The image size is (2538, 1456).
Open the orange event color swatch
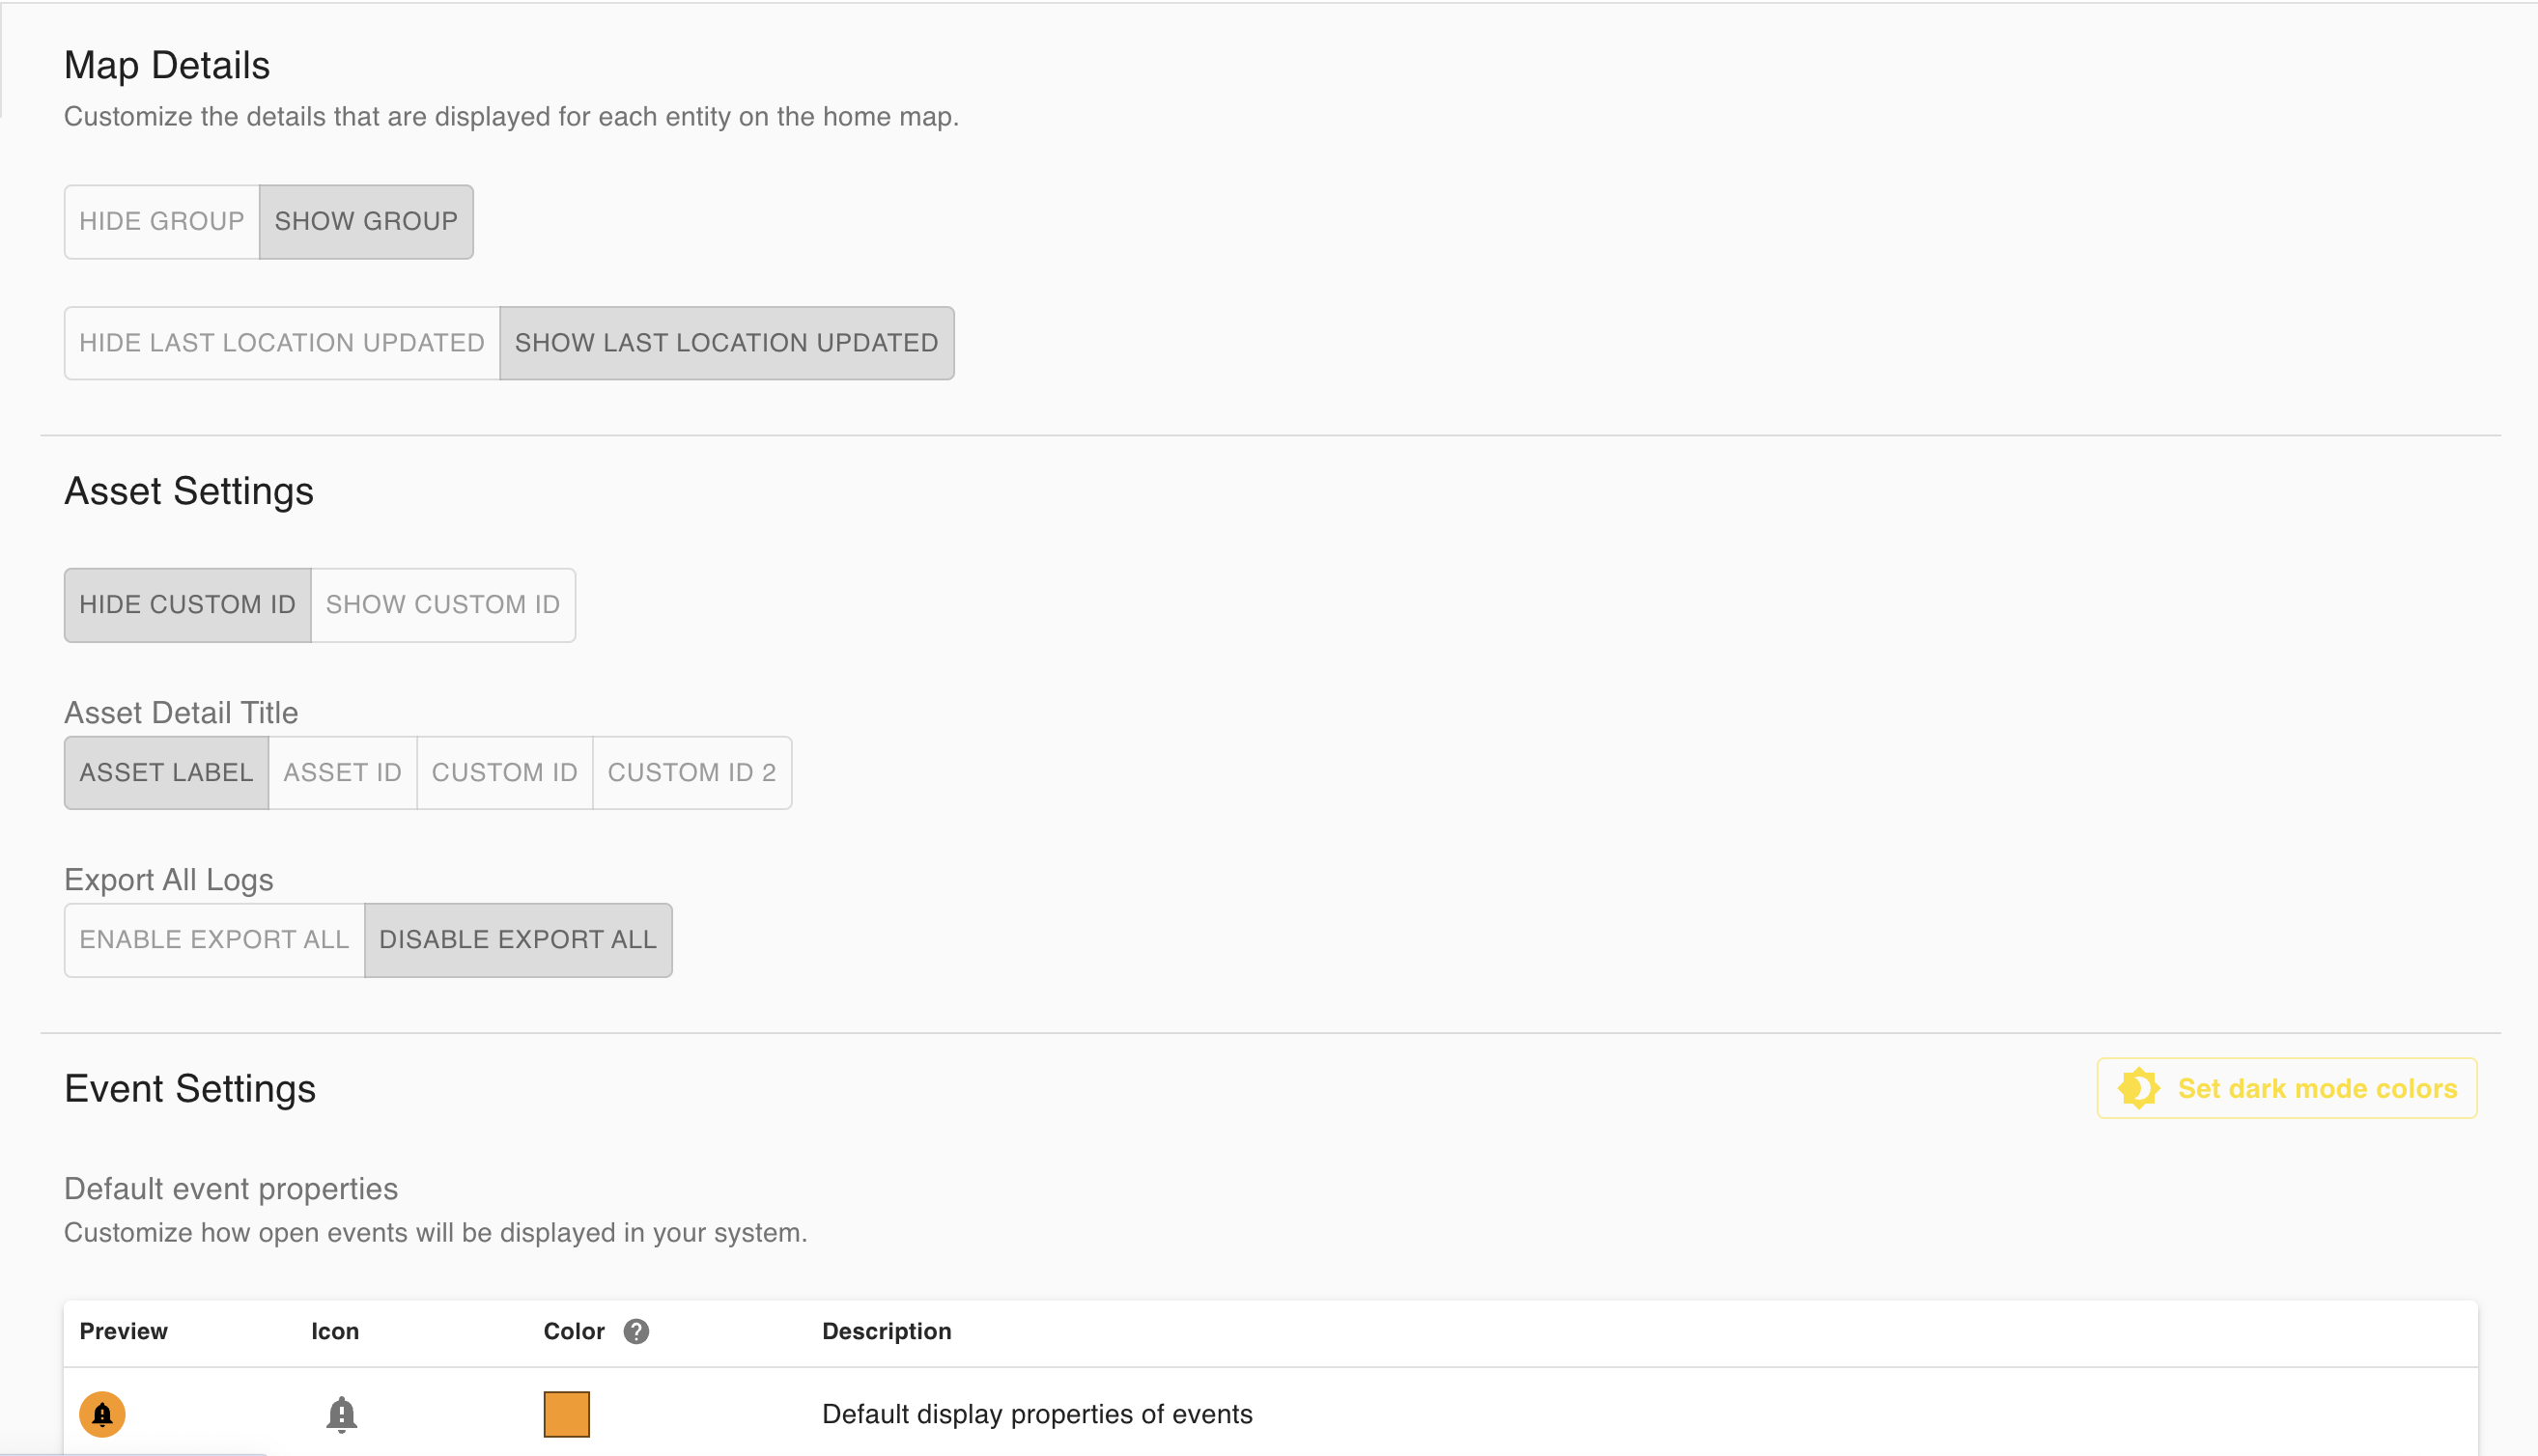tap(566, 1414)
